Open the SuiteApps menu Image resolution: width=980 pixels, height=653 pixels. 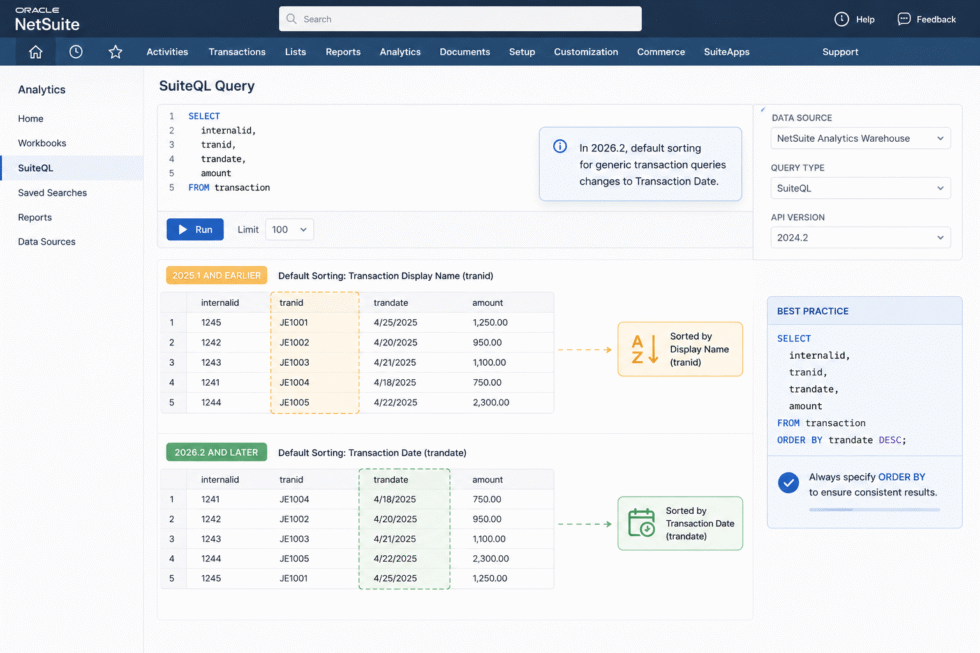click(x=726, y=52)
